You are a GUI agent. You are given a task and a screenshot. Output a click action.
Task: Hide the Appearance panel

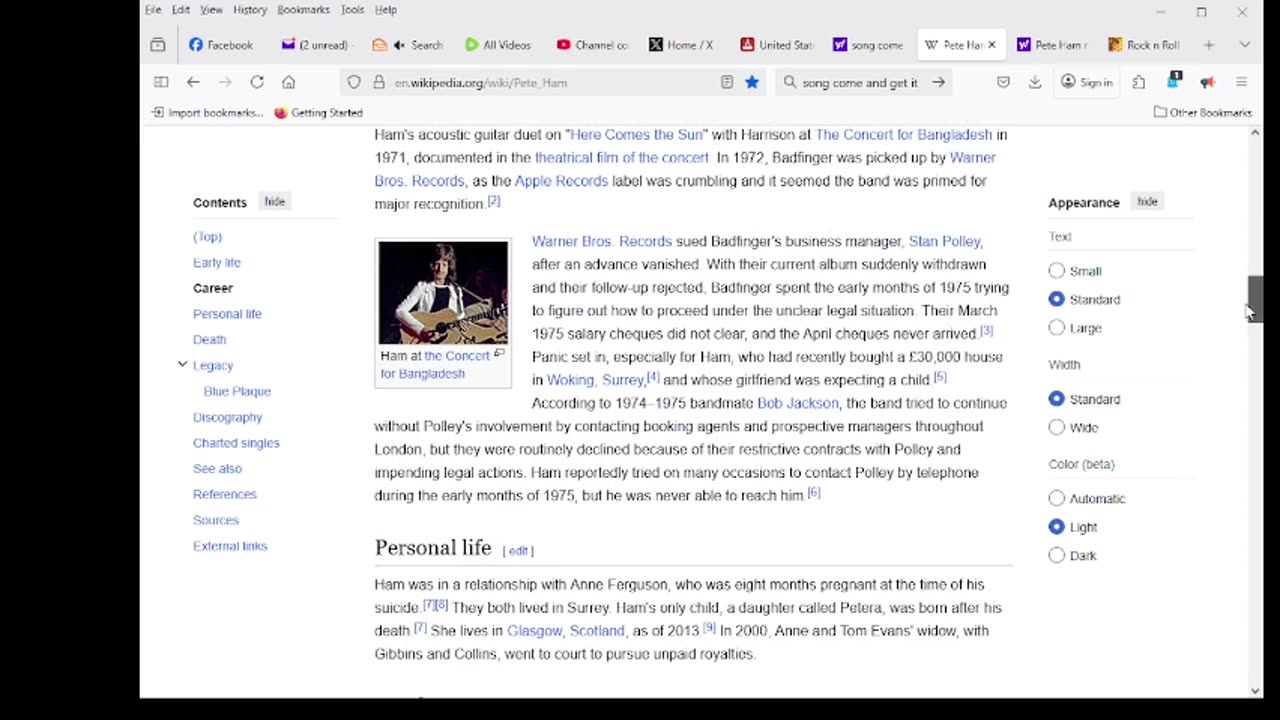[x=1147, y=202]
